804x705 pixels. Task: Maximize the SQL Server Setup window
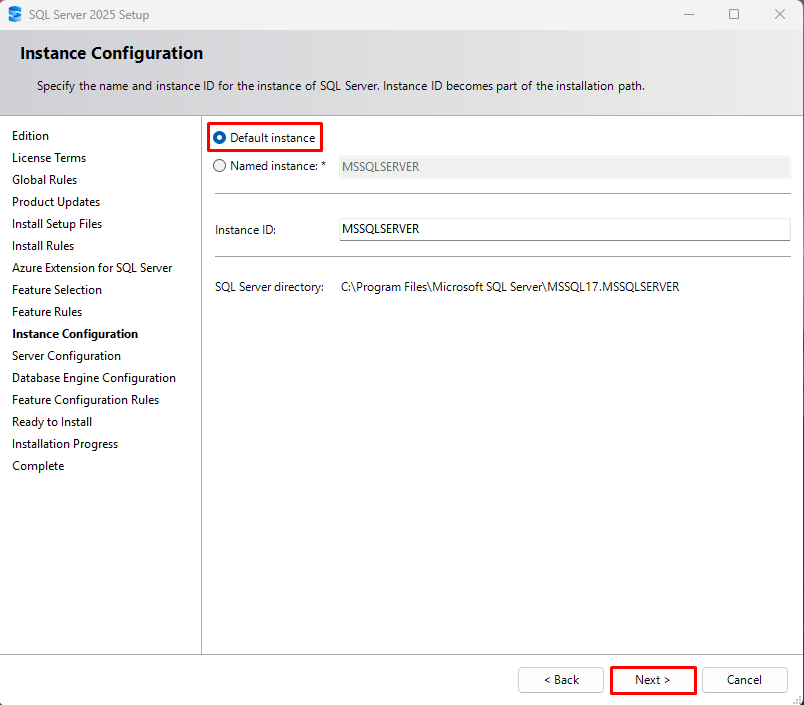(x=734, y=14)
